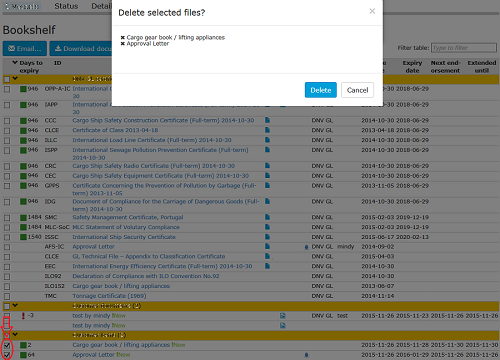Image resolution: width=500 pixels, height=360 pixels.
Task: Click the Expiry date column header
Action: [x=412, y=67]
